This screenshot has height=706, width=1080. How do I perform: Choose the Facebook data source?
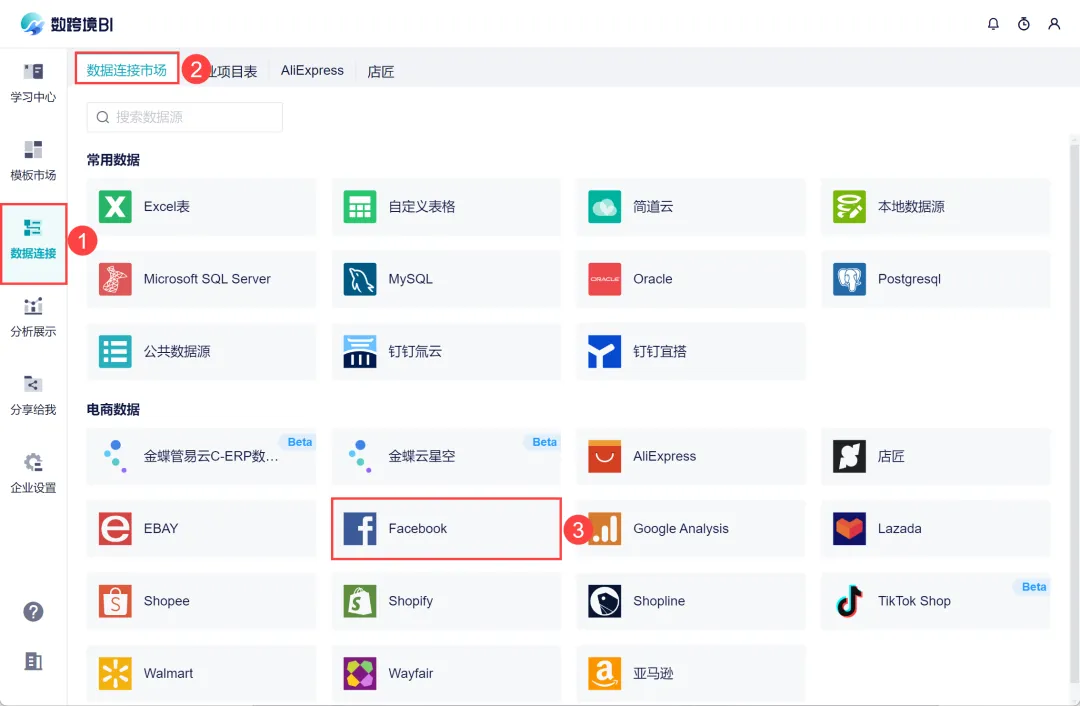coord(446,529)
